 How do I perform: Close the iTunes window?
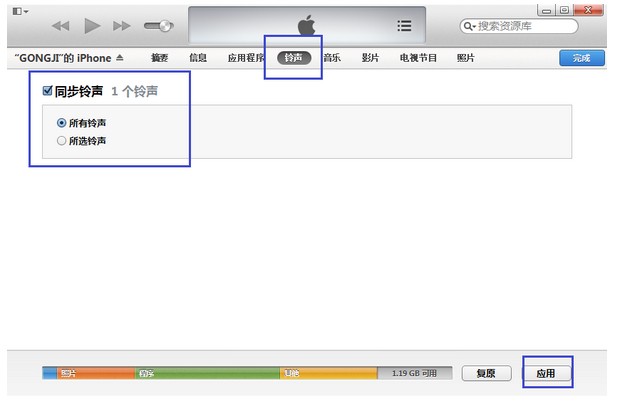(x=588, y=10)
